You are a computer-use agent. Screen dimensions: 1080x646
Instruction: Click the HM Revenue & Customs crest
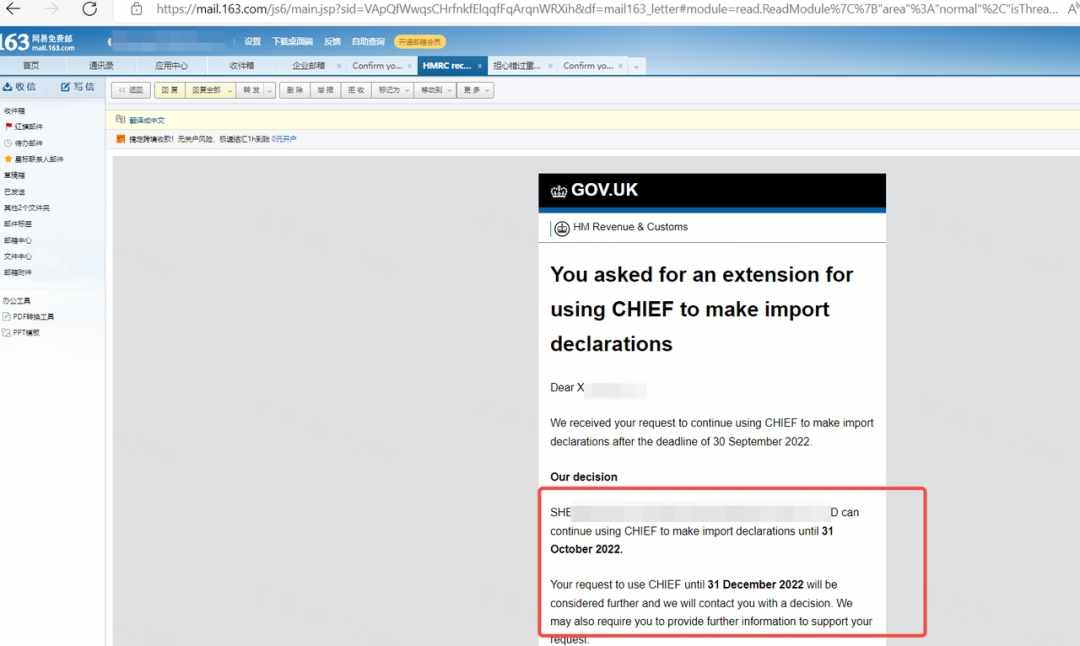pos(562,228)
